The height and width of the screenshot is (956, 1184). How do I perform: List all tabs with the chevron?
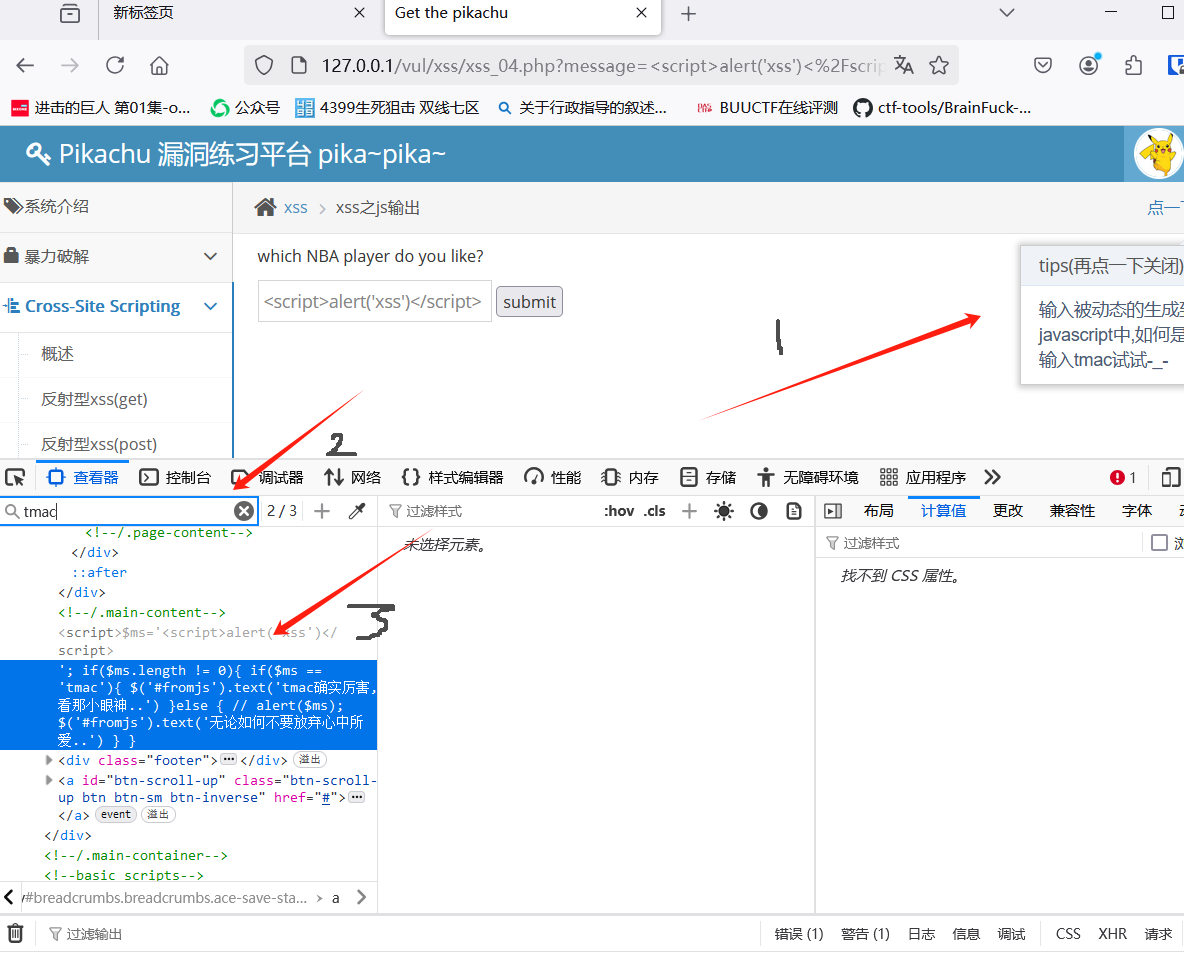[x=1007, y=13]
